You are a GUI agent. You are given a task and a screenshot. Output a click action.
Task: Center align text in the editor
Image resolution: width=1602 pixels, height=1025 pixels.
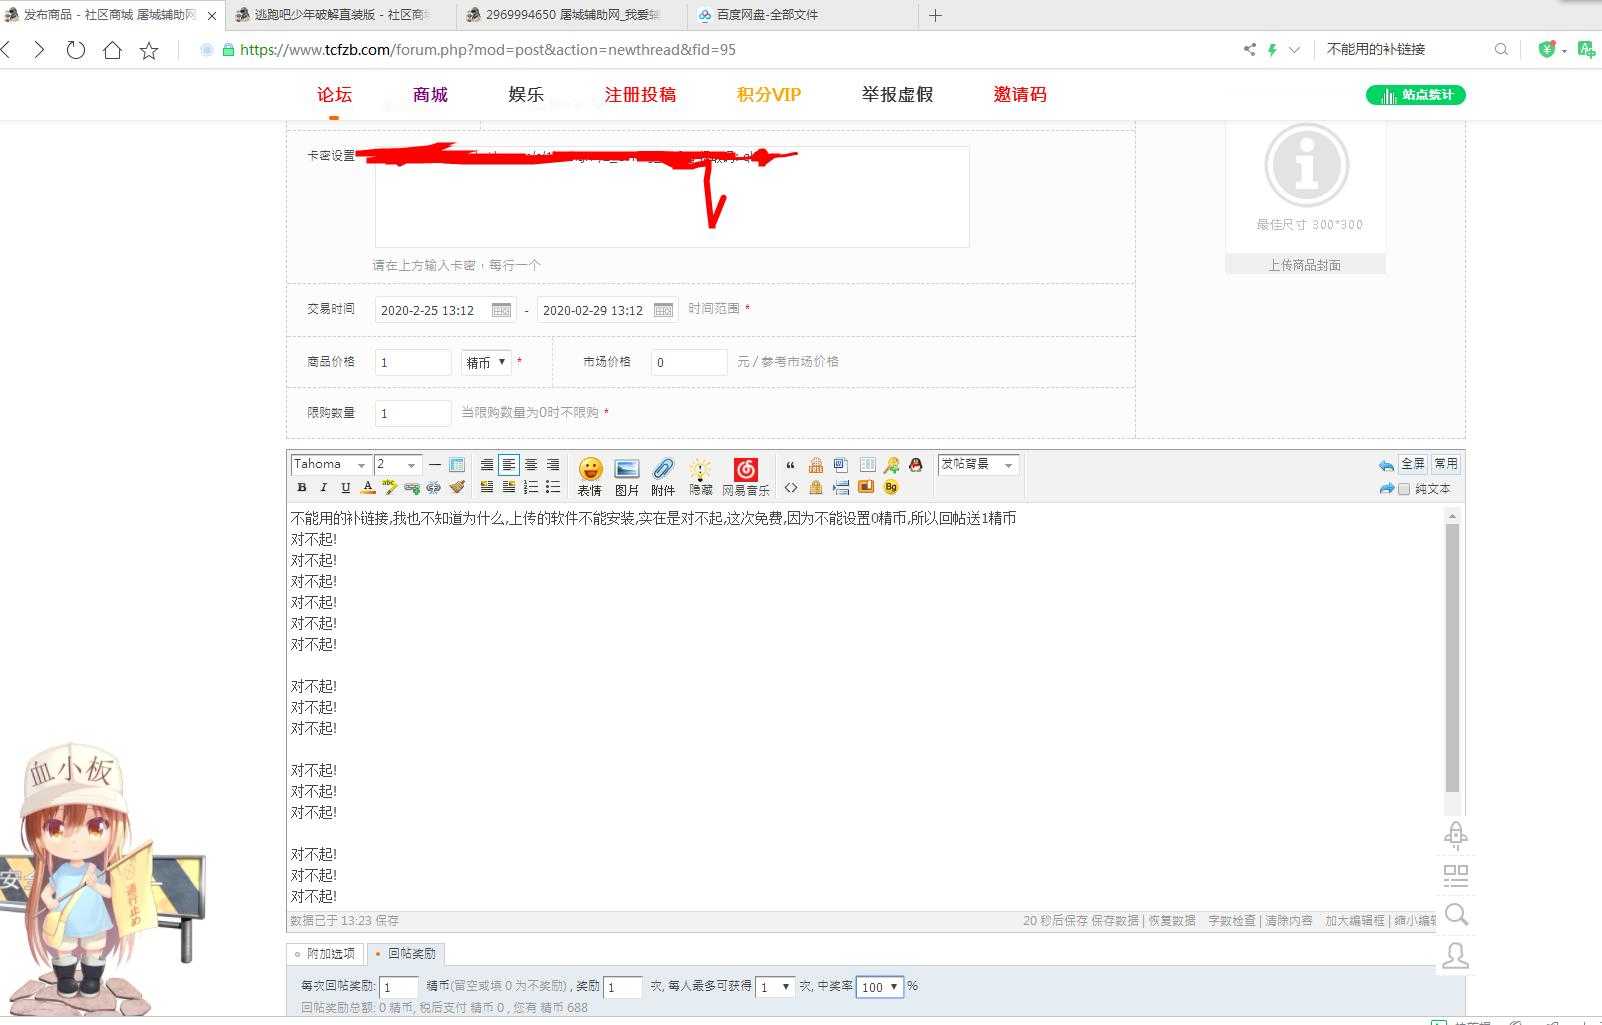(x=531, y=465)
